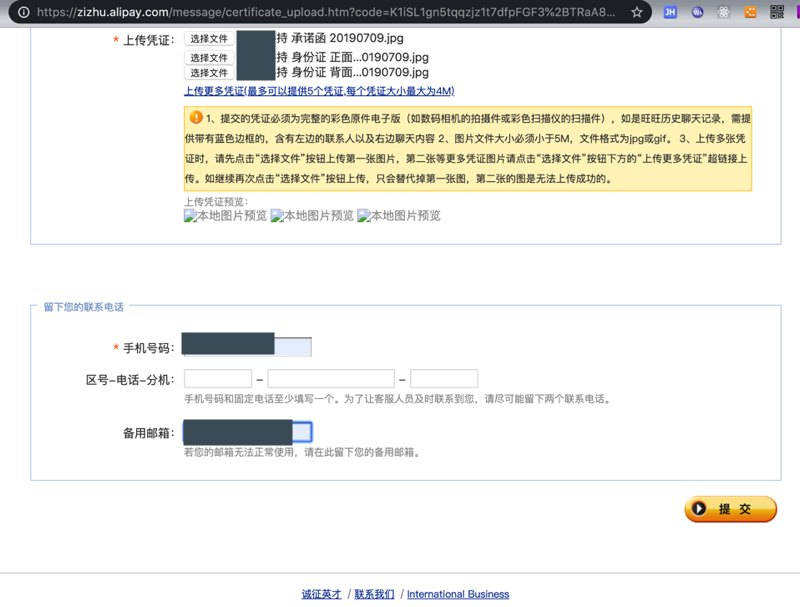800x607 pixels.
Task: Click the 上传更多凭证 link
Action: coord(319,91)
